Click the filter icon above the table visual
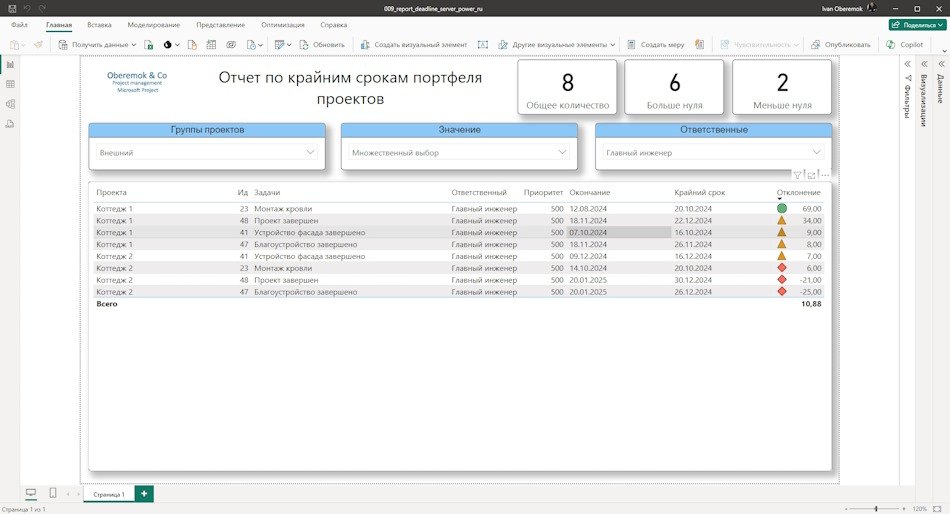Viewport: 950px width, 514px height. tap(797, 175)
